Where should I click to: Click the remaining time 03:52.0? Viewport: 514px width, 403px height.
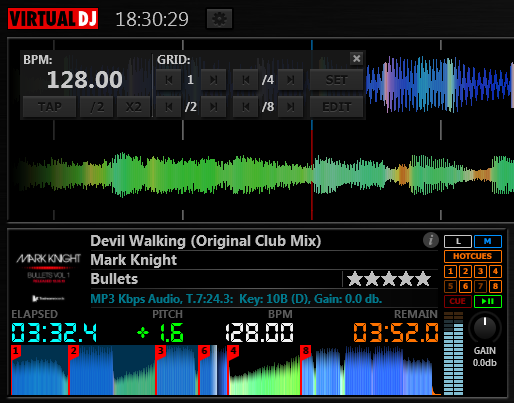396,332
